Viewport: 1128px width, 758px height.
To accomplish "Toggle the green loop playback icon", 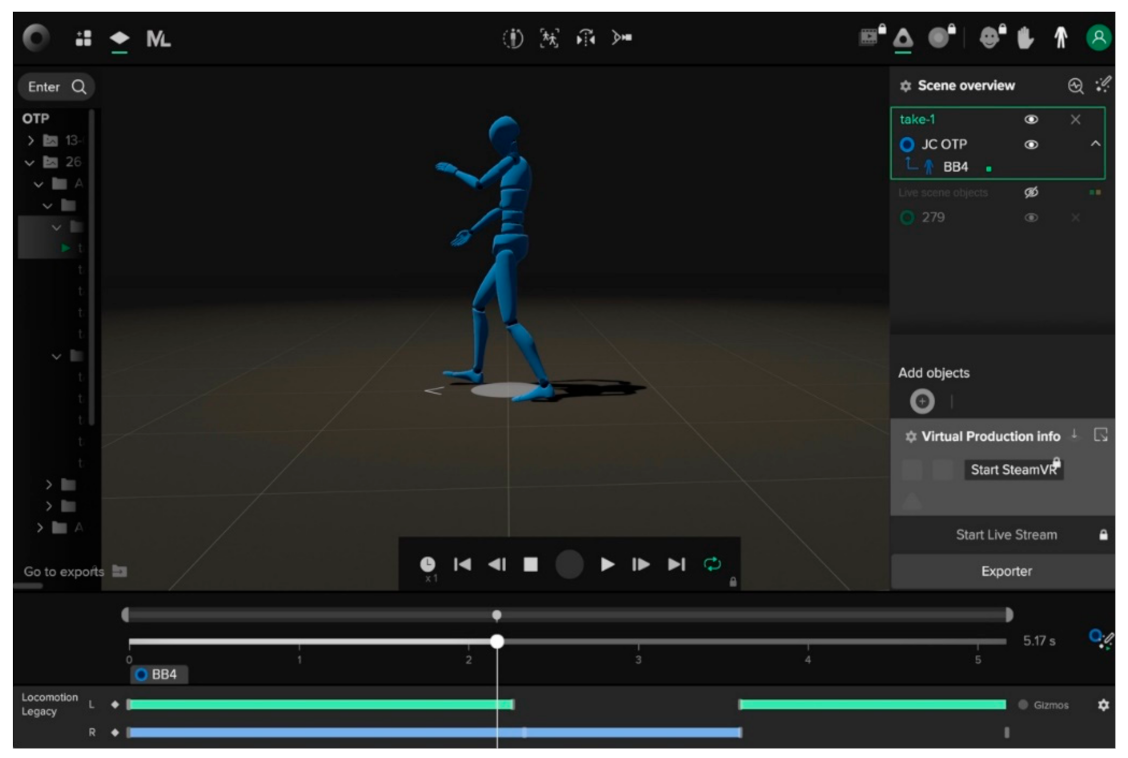I will (712, 565).
